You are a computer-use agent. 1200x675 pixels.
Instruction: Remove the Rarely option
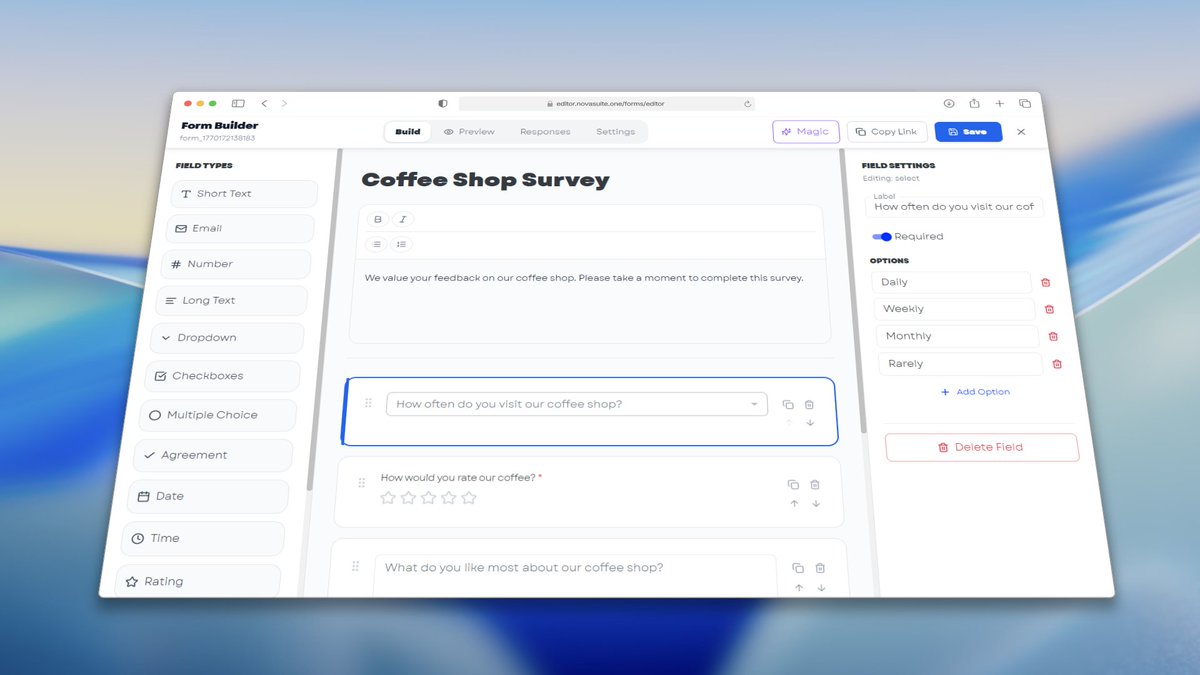pyautogui.click(x=1057, y=364)
